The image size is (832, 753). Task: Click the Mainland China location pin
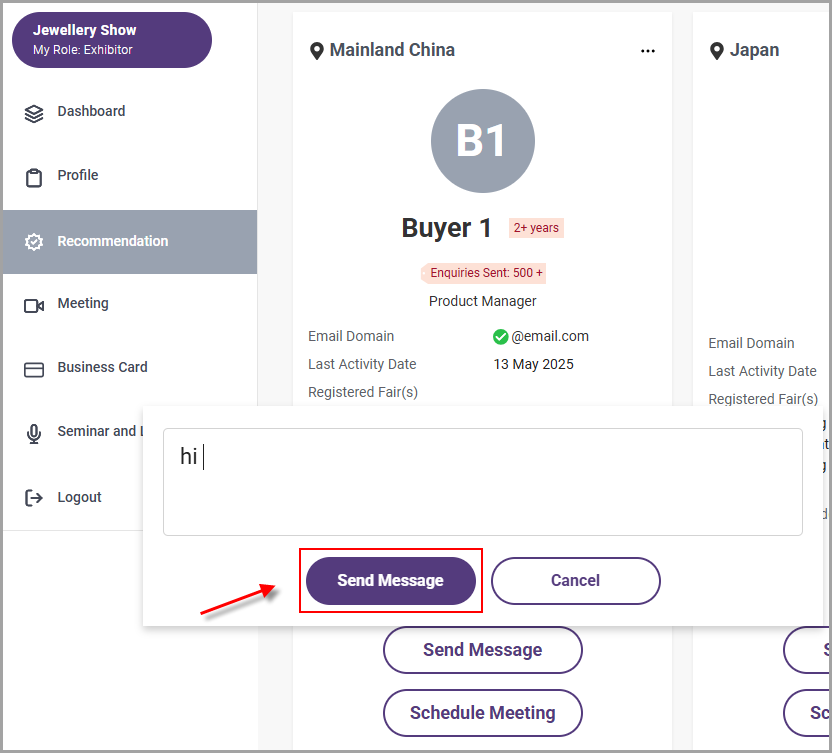(317, 51)
